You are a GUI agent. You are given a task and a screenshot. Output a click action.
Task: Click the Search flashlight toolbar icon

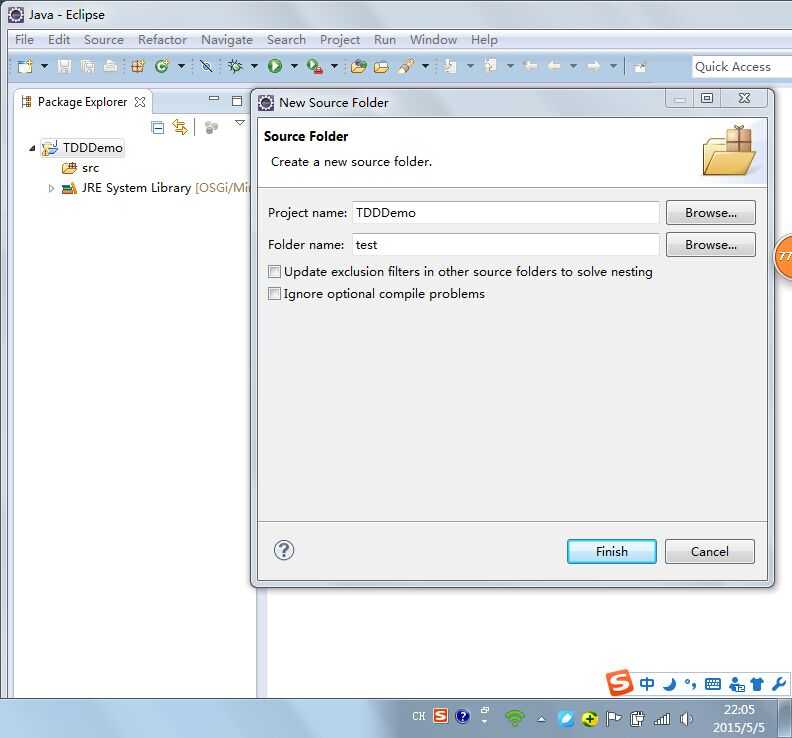[x=406, y=66]
